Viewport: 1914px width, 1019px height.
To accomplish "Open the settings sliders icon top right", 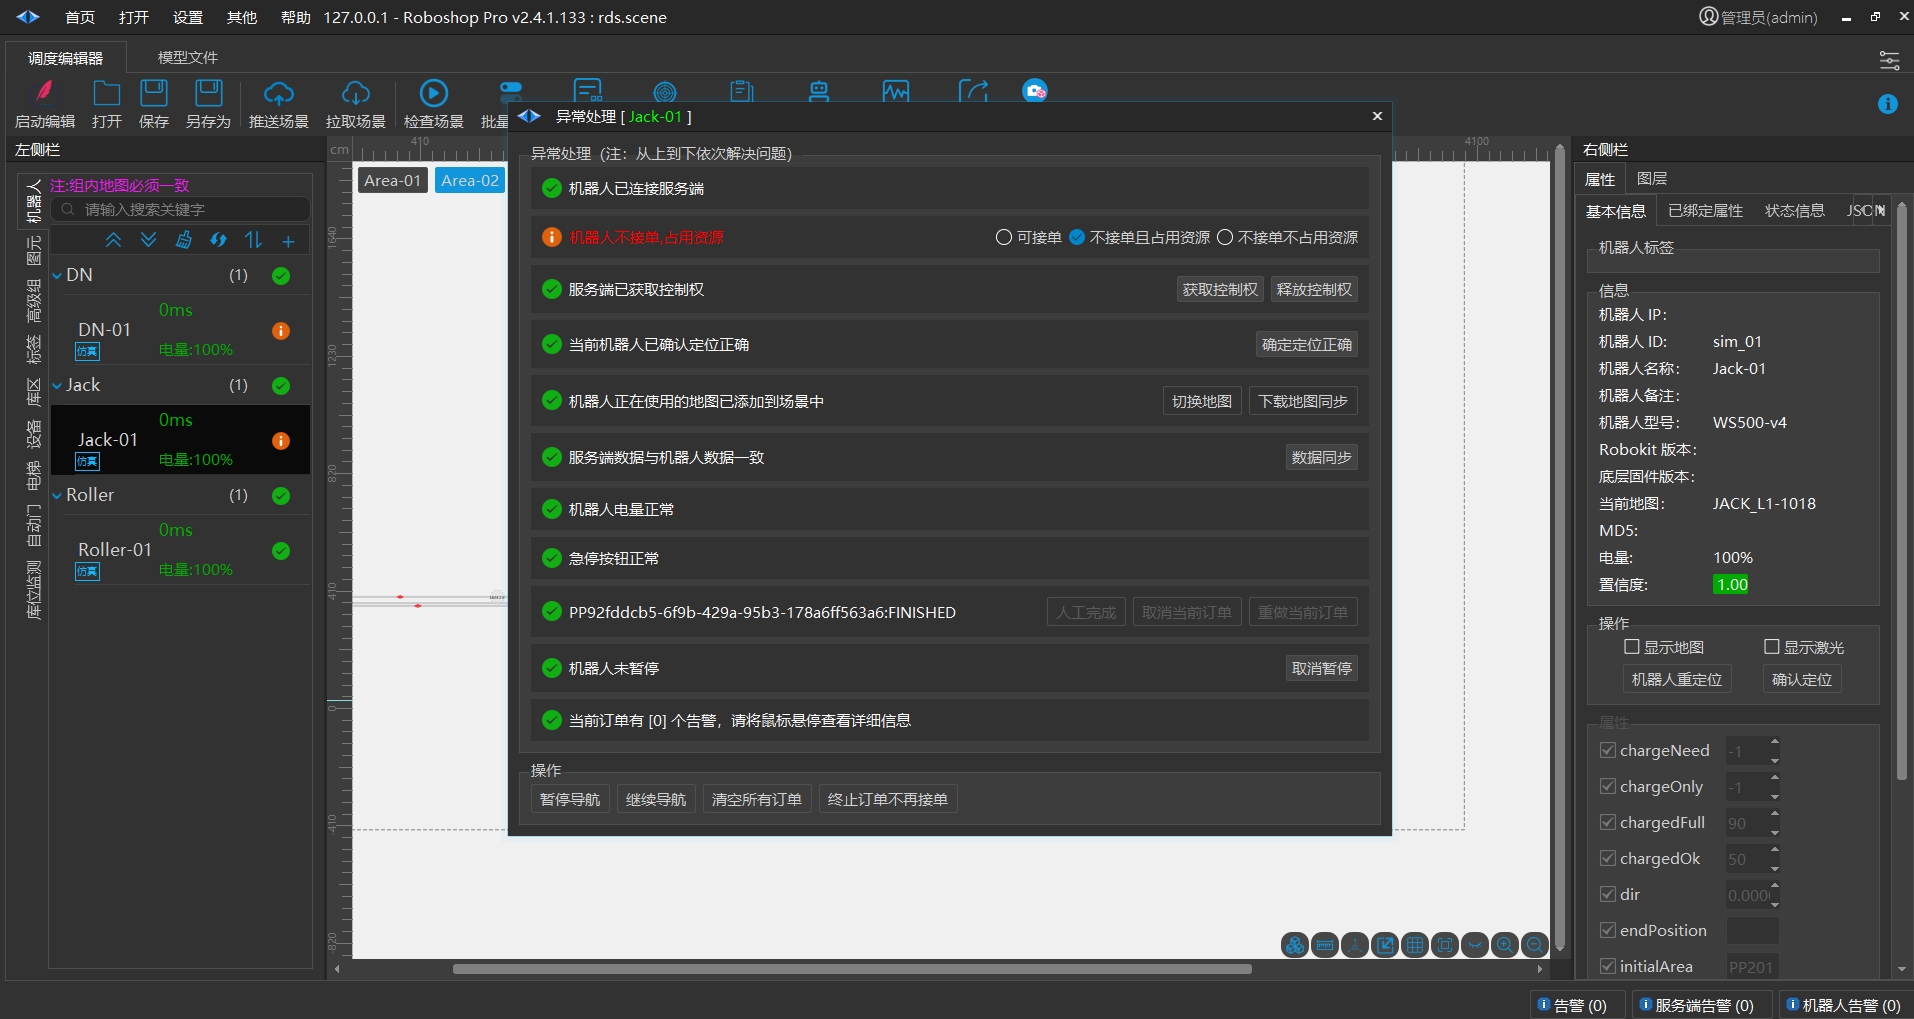I will 1889,60.
